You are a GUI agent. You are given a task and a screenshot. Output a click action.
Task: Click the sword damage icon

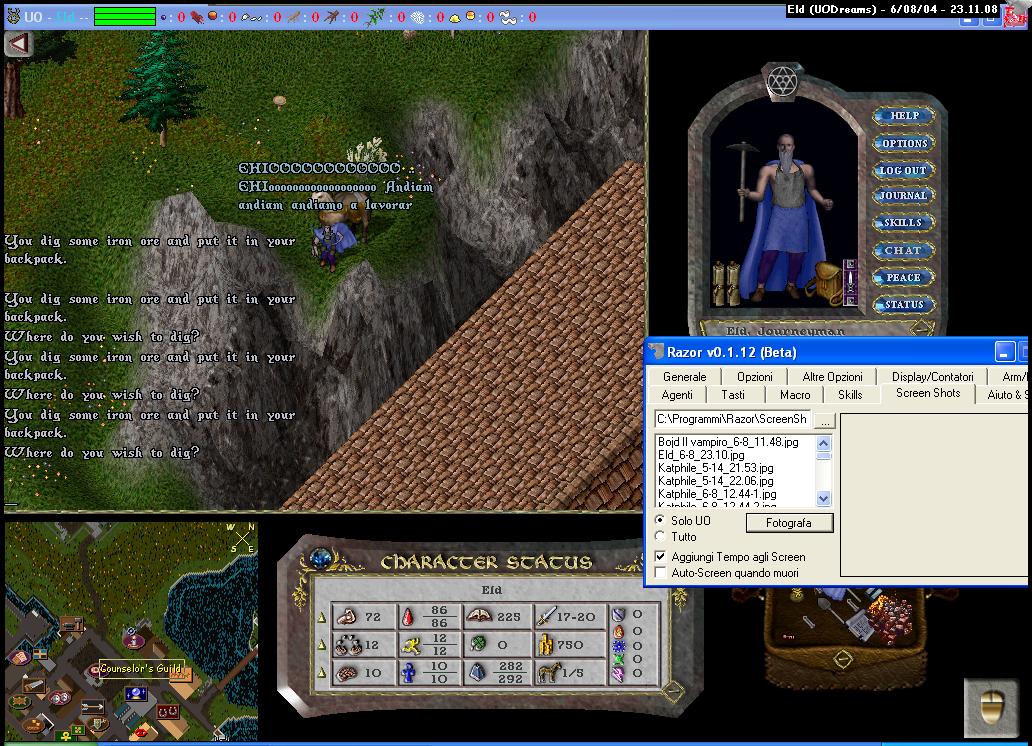point(546,616)
